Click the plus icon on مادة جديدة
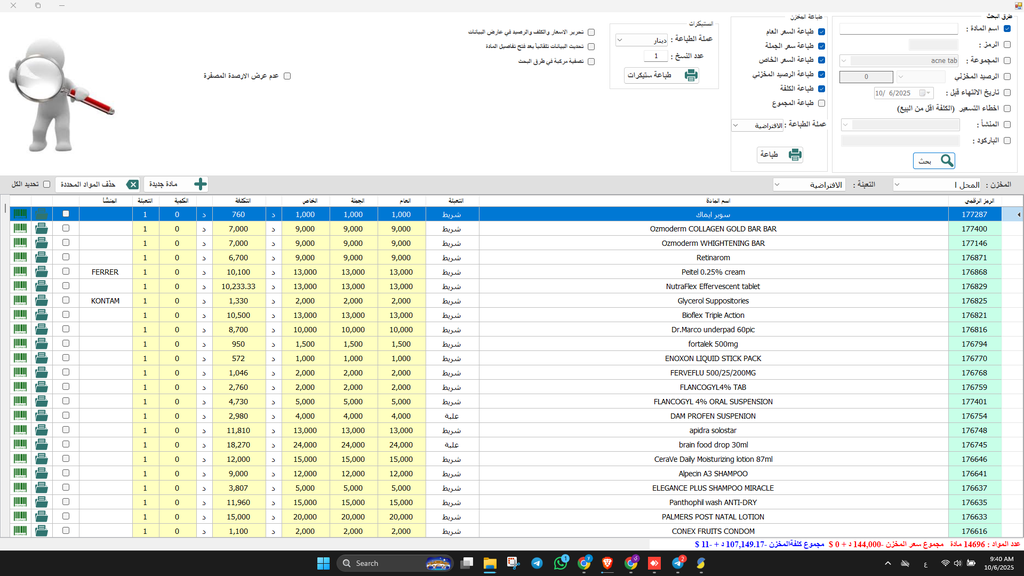The width and height of the screenshot is (1024, 576). (200, 184)
